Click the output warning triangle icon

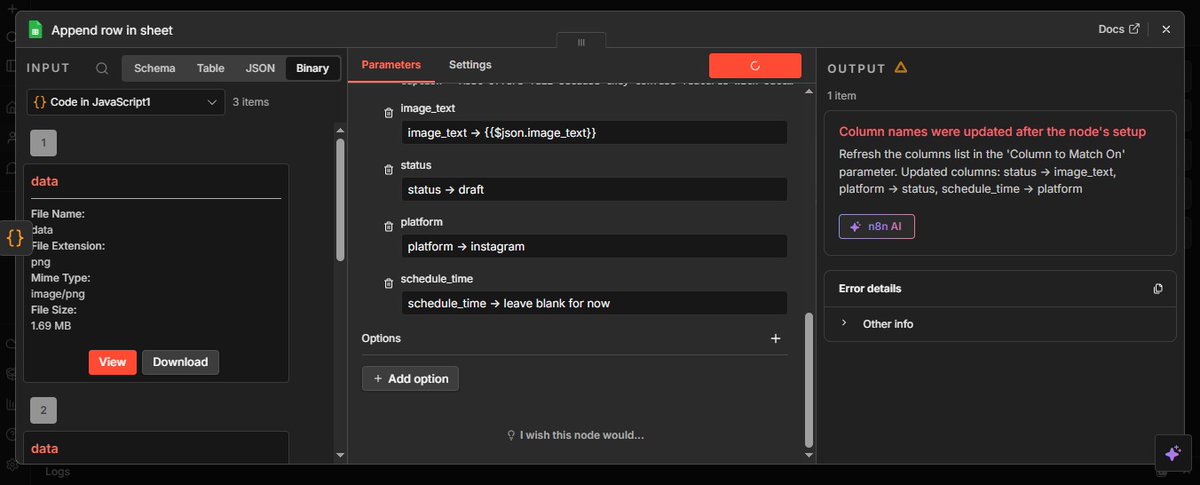click(900, 68)
